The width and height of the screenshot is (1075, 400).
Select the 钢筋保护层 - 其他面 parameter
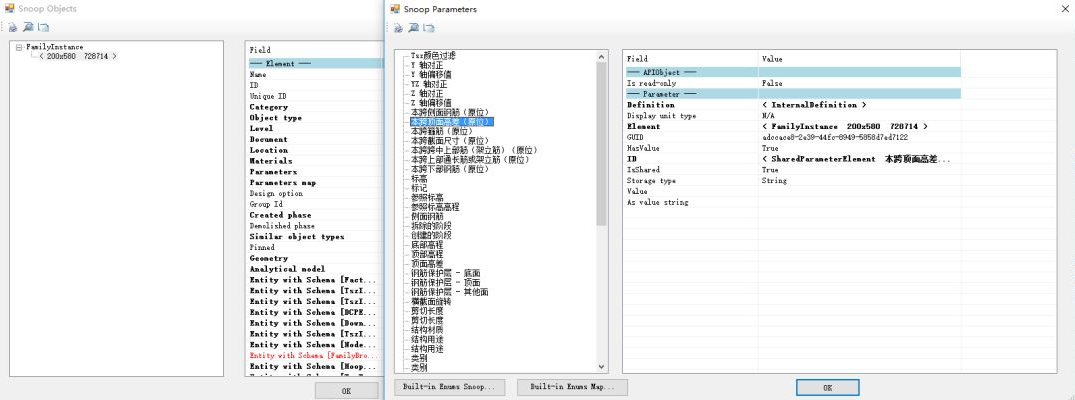coord(450,292)
